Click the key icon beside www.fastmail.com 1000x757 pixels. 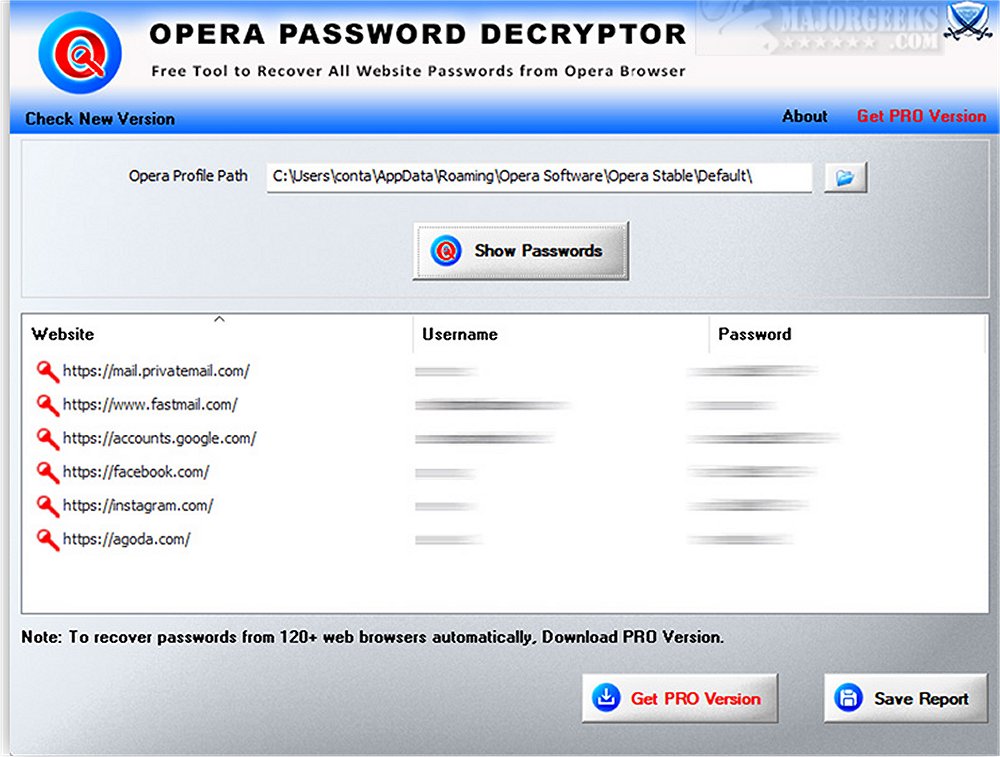coord(47,405)
